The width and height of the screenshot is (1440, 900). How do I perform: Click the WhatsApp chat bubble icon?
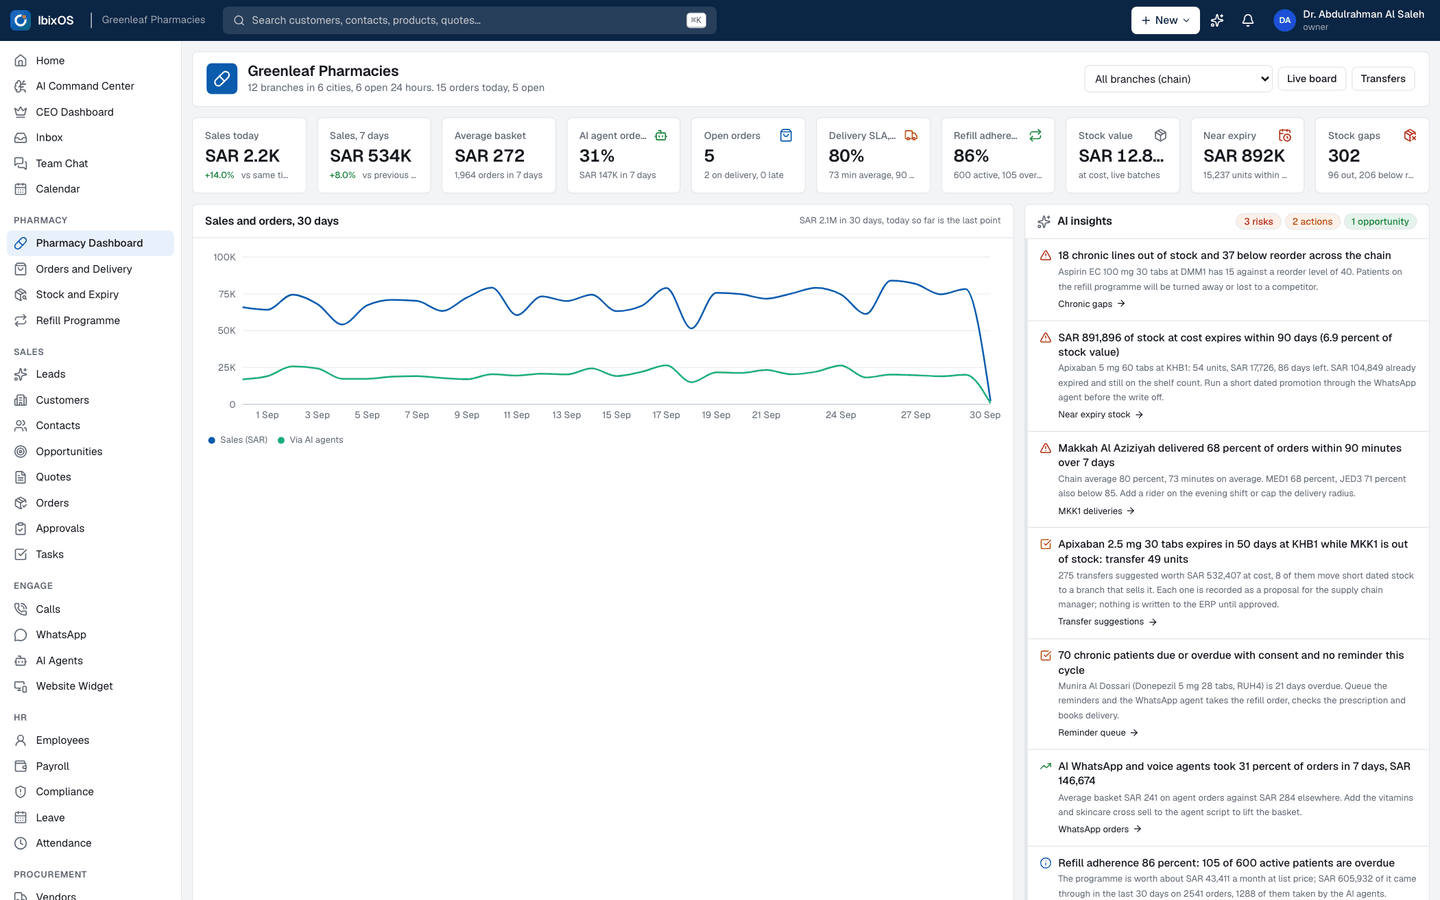point(21,635)
